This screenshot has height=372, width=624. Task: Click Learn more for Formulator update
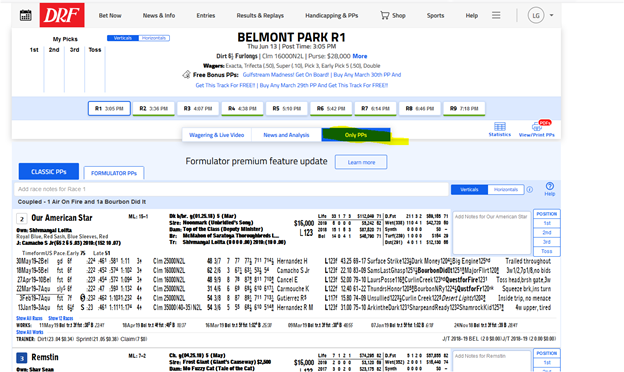[361, 162]
